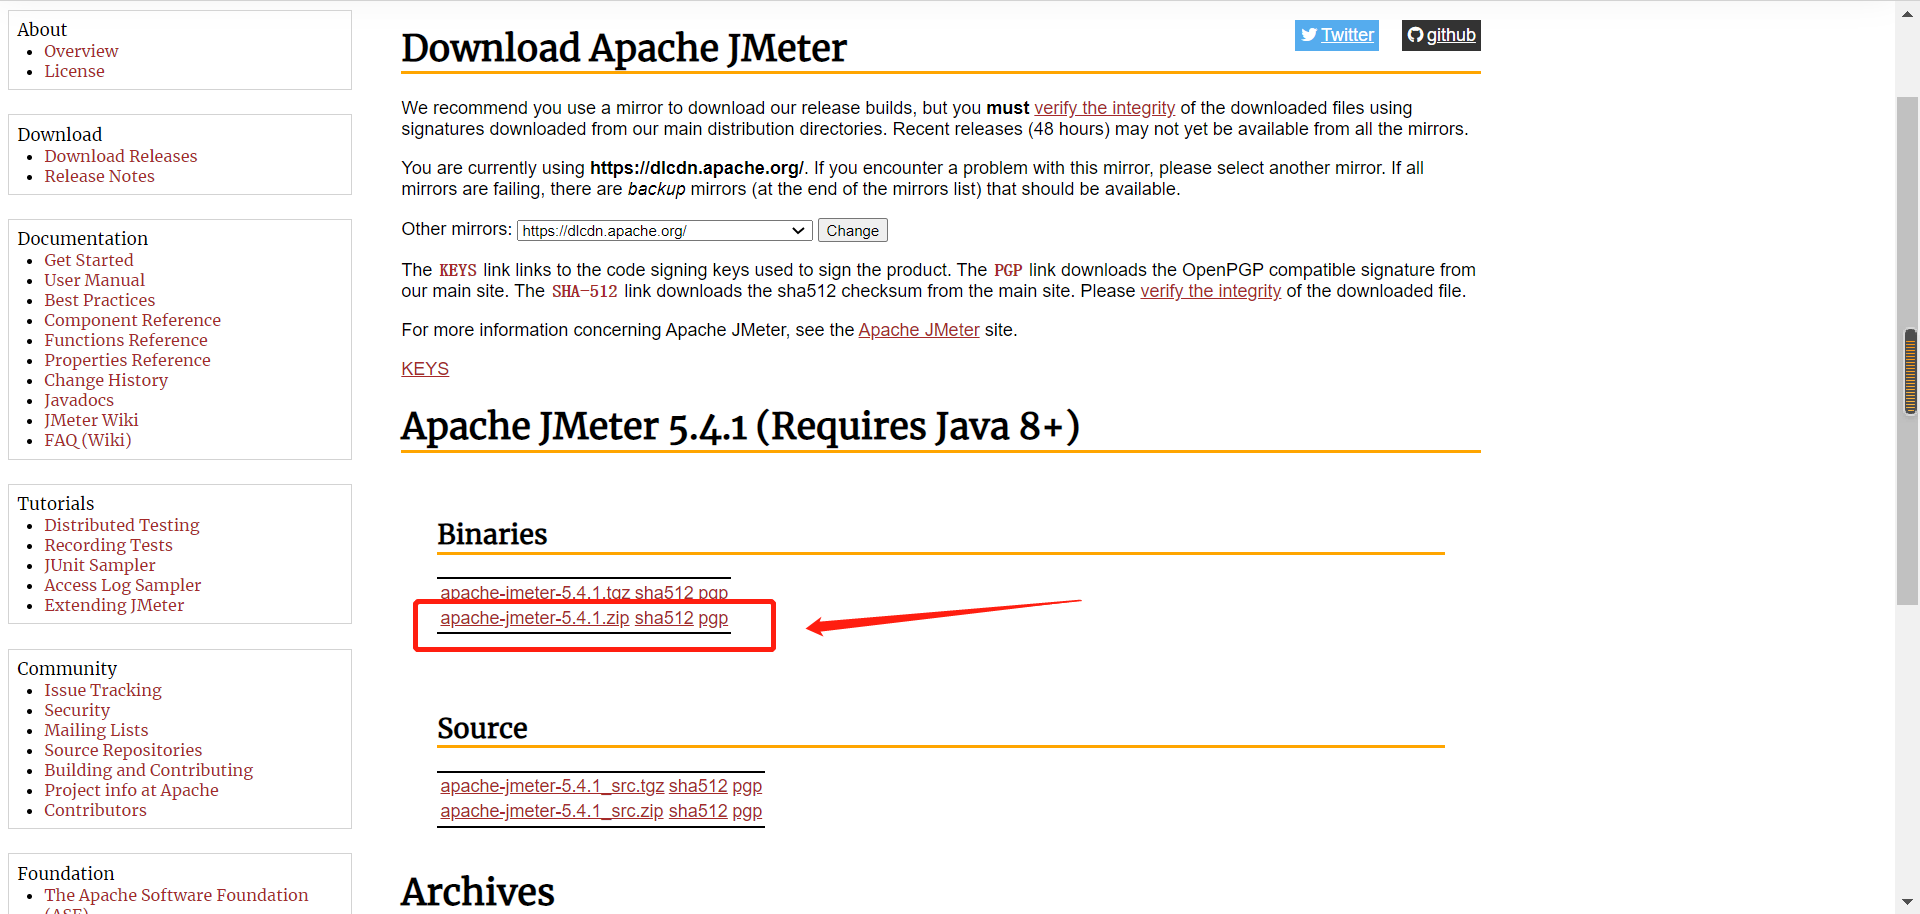
Task: Open Distributed Testing tutorial
Action: (122, 525)
